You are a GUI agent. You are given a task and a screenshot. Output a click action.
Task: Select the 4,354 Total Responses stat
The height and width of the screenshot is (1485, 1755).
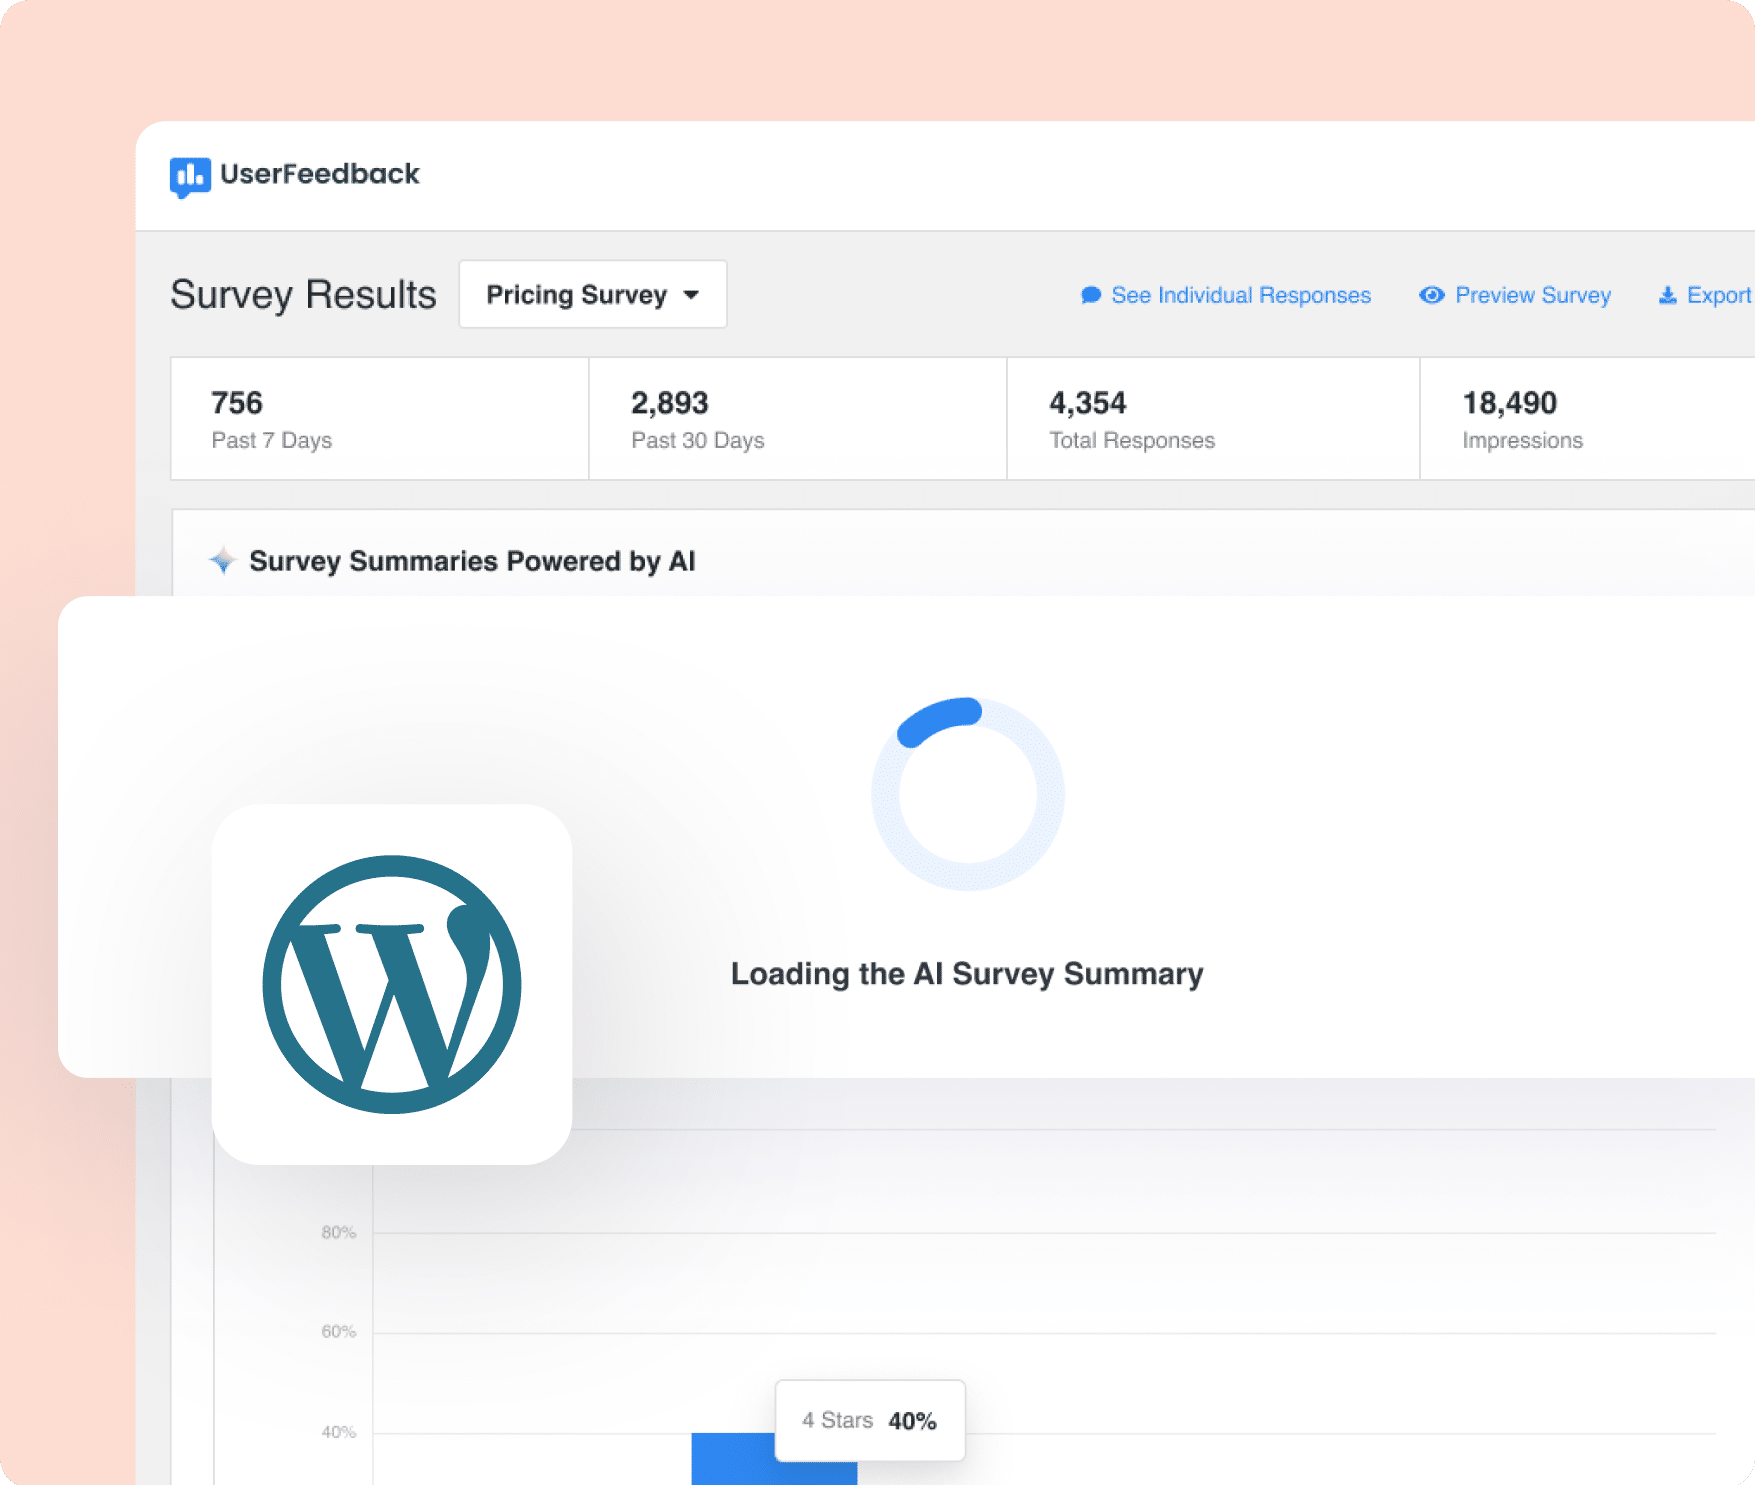[x=1214, y=419]
